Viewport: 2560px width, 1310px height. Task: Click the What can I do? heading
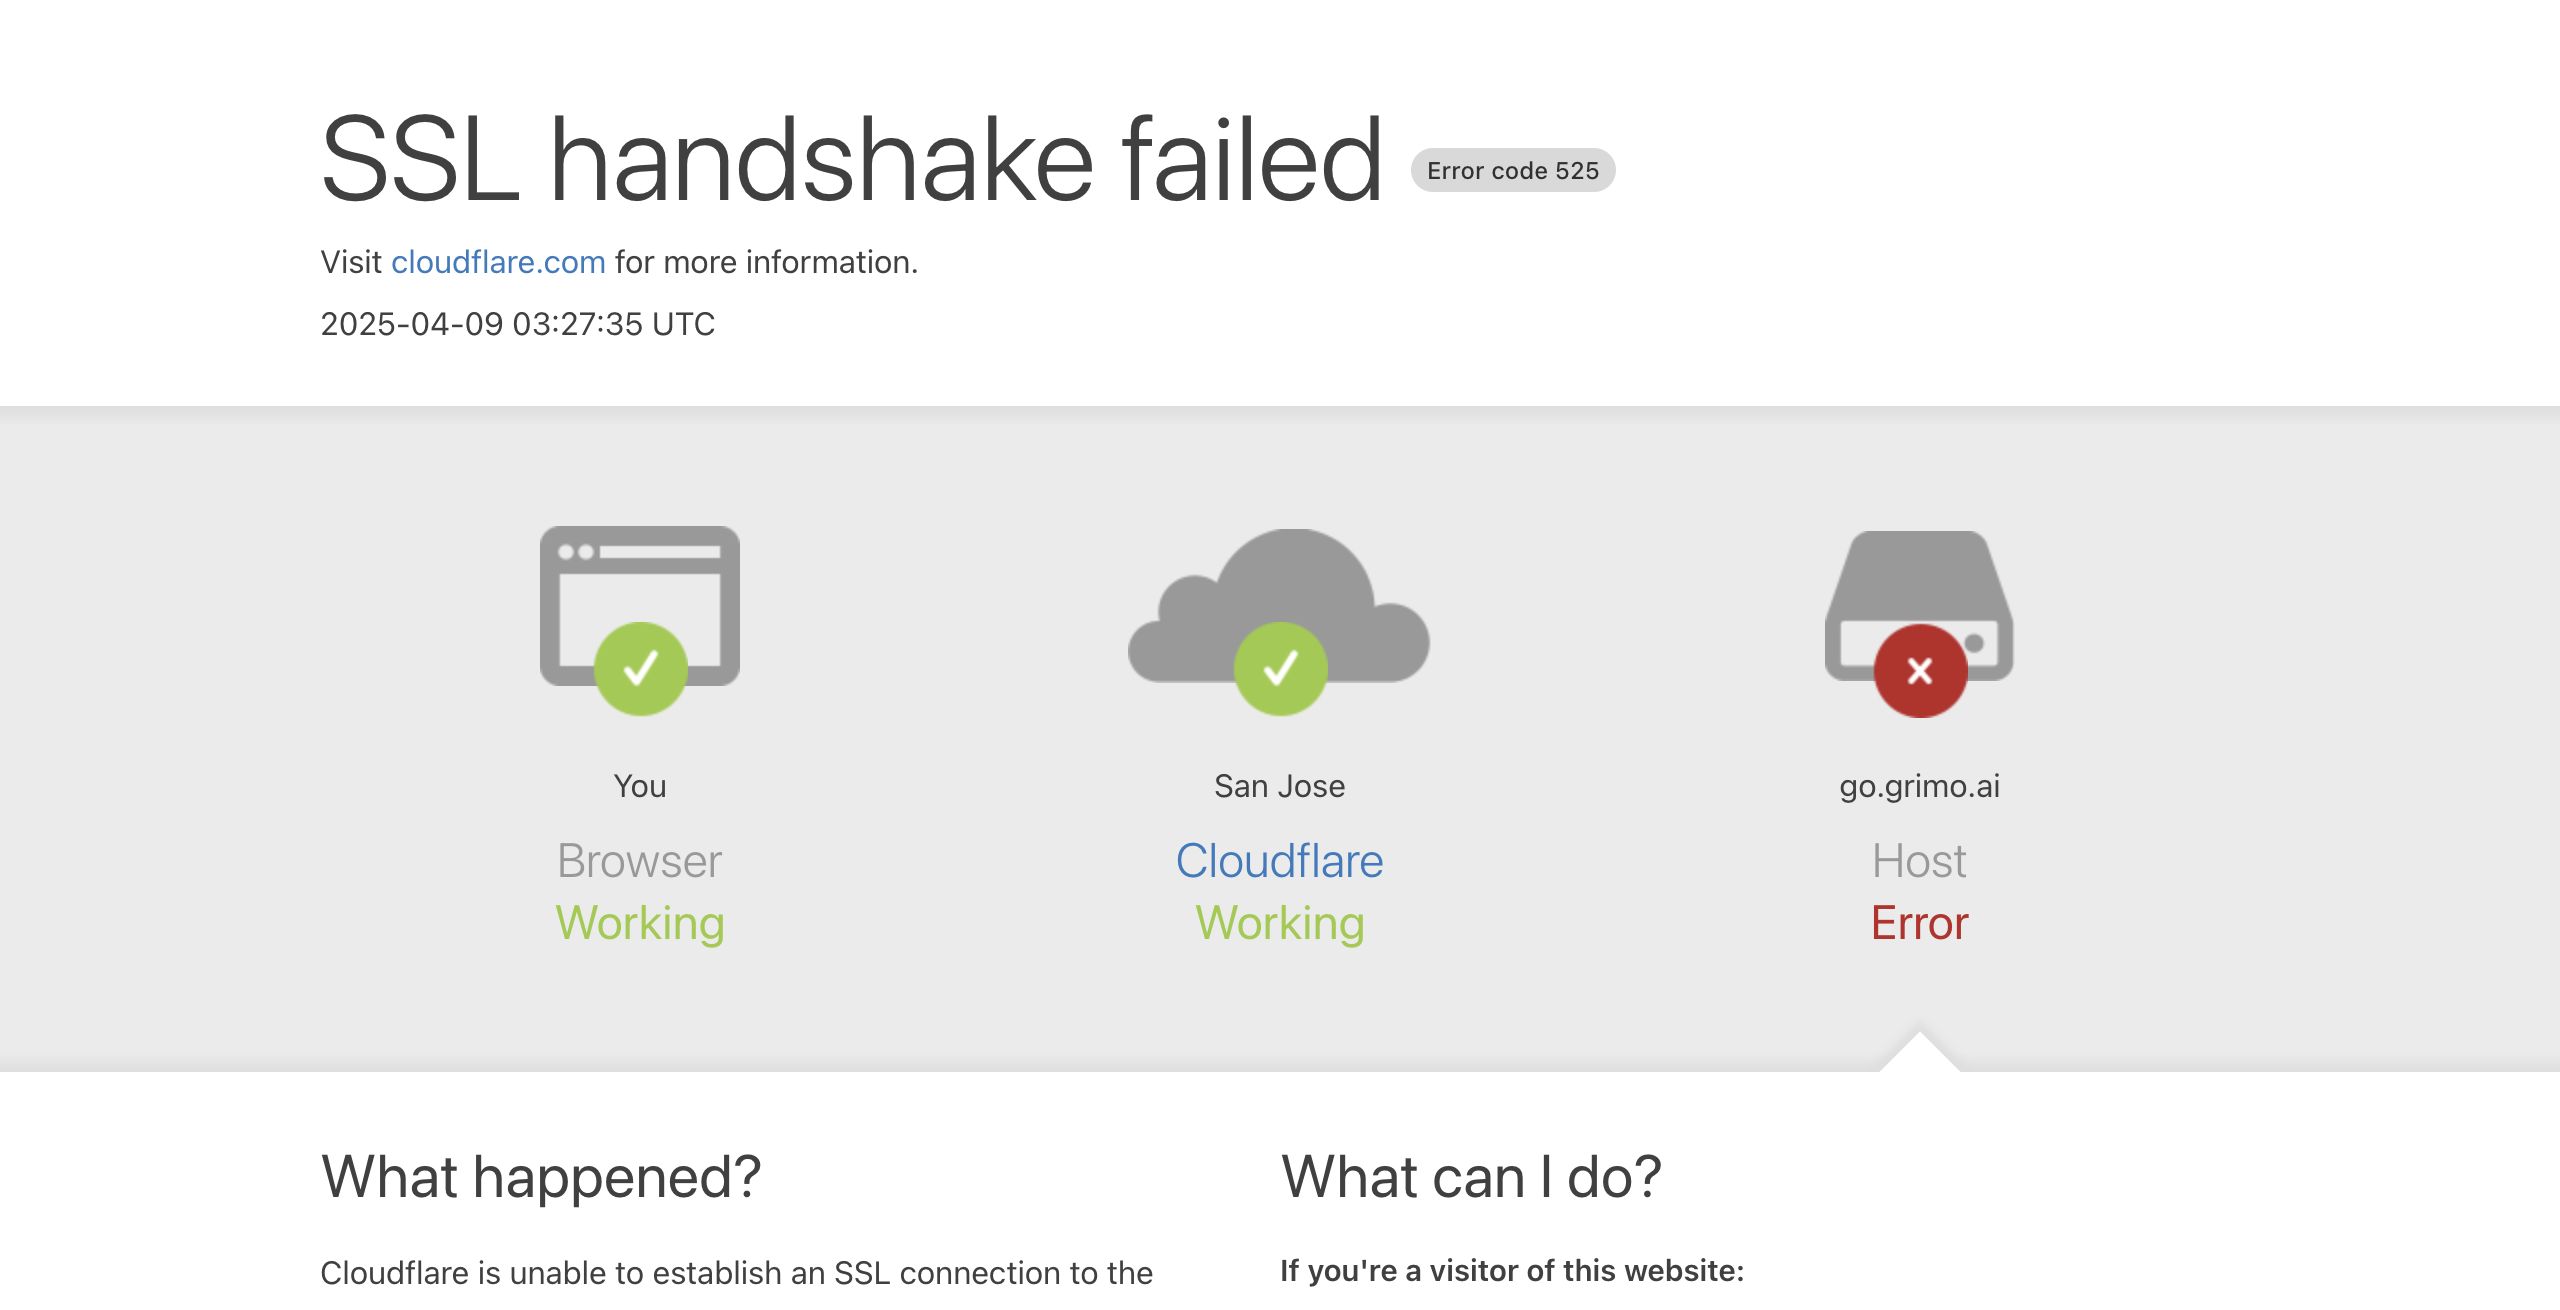click(1471, 1177)
